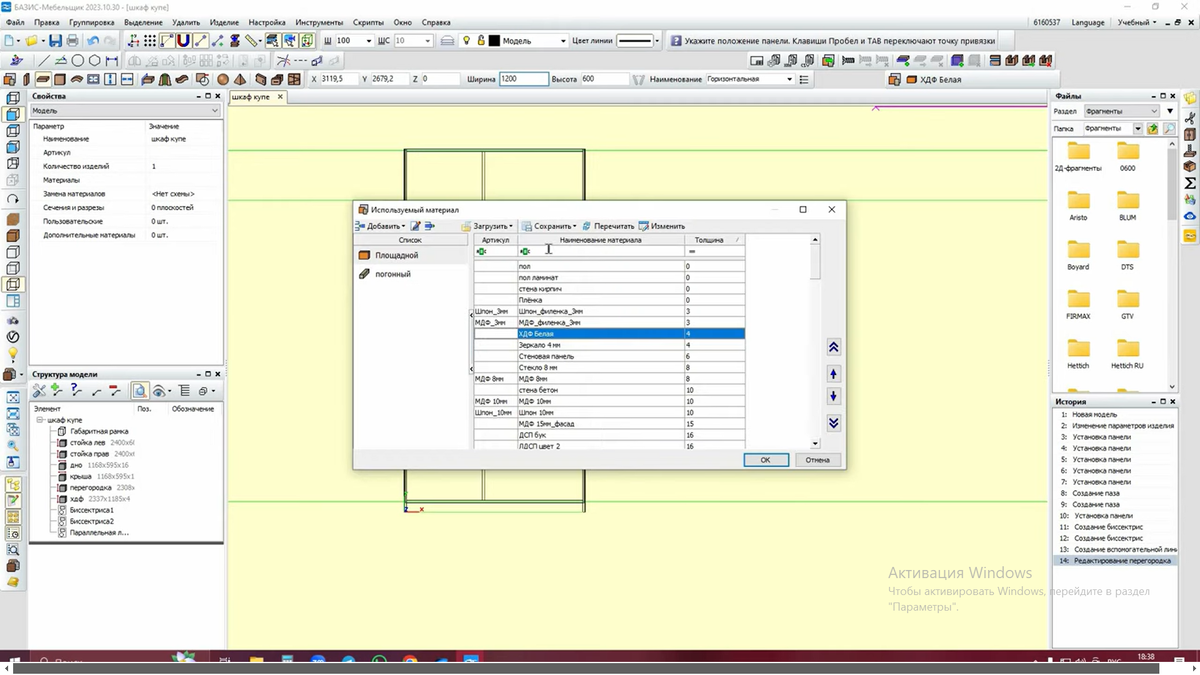Open the Изделие menu
This screenshot has height=675, width=1200.
[x=225, y=22]
